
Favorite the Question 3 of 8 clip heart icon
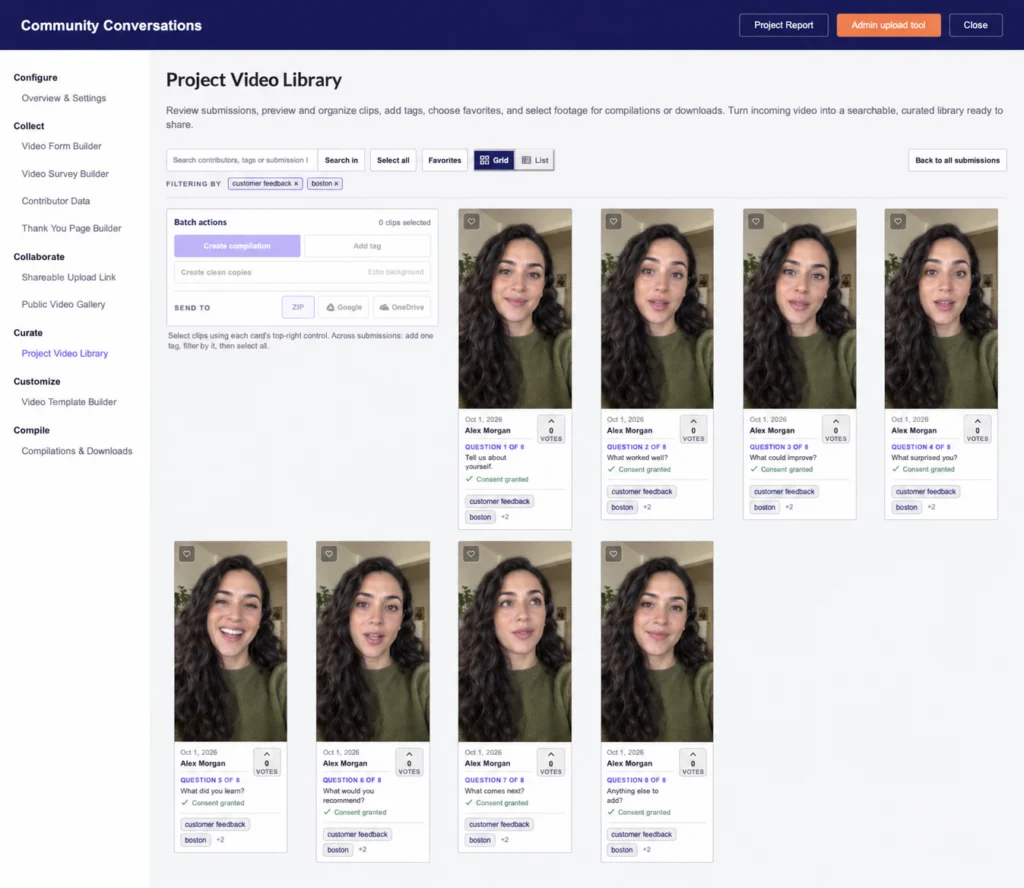point(756,221)
